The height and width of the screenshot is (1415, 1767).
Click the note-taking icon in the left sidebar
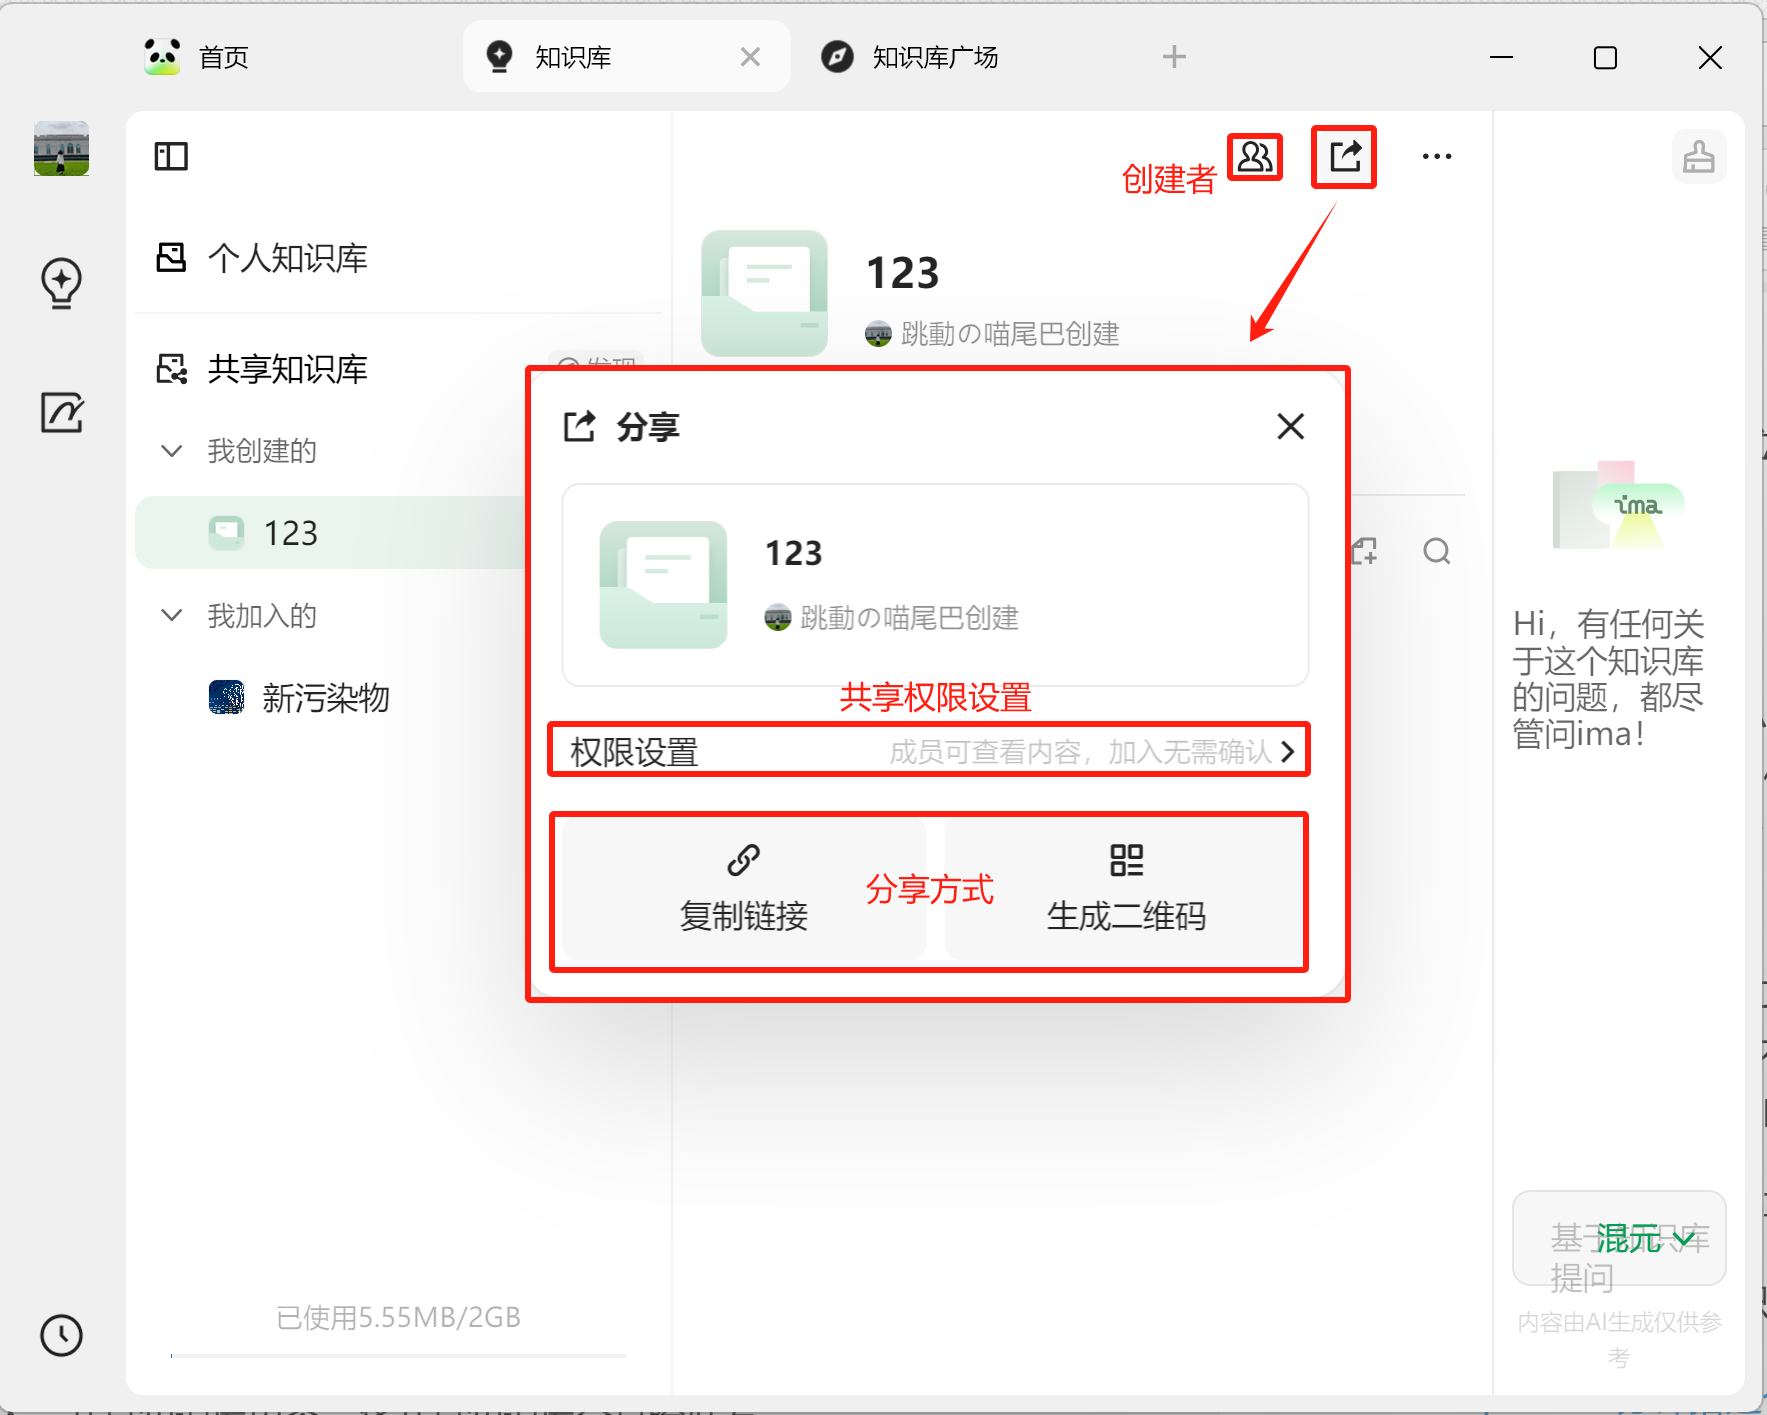point(61,413)
